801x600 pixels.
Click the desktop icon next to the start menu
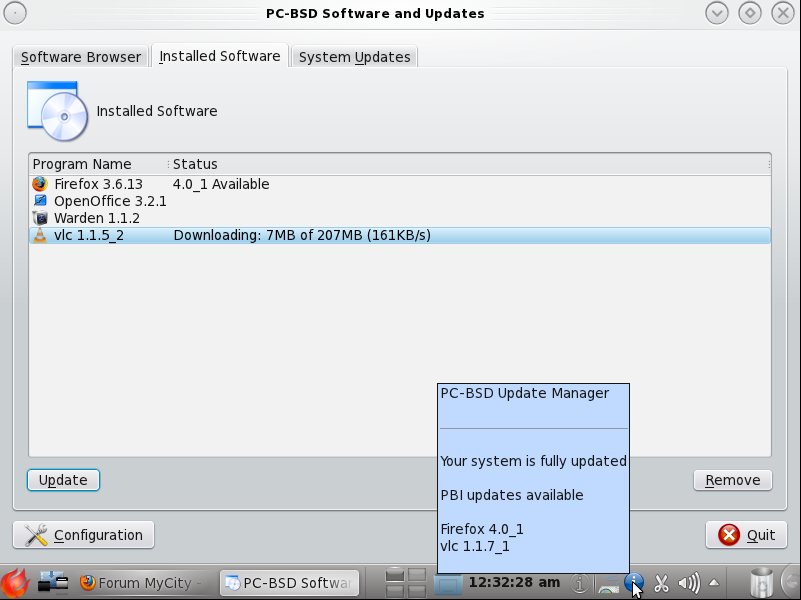pos(52,582)
